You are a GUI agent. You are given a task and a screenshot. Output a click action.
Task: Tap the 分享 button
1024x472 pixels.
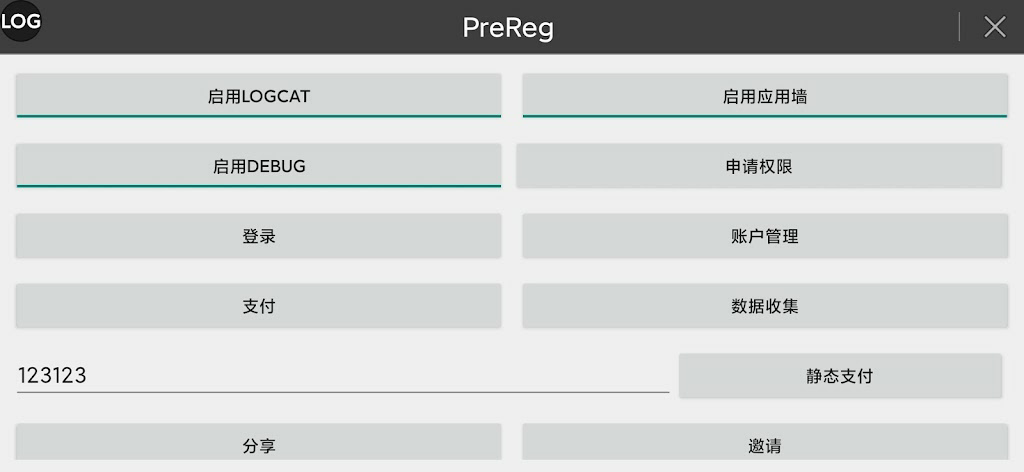coord(258,446)
